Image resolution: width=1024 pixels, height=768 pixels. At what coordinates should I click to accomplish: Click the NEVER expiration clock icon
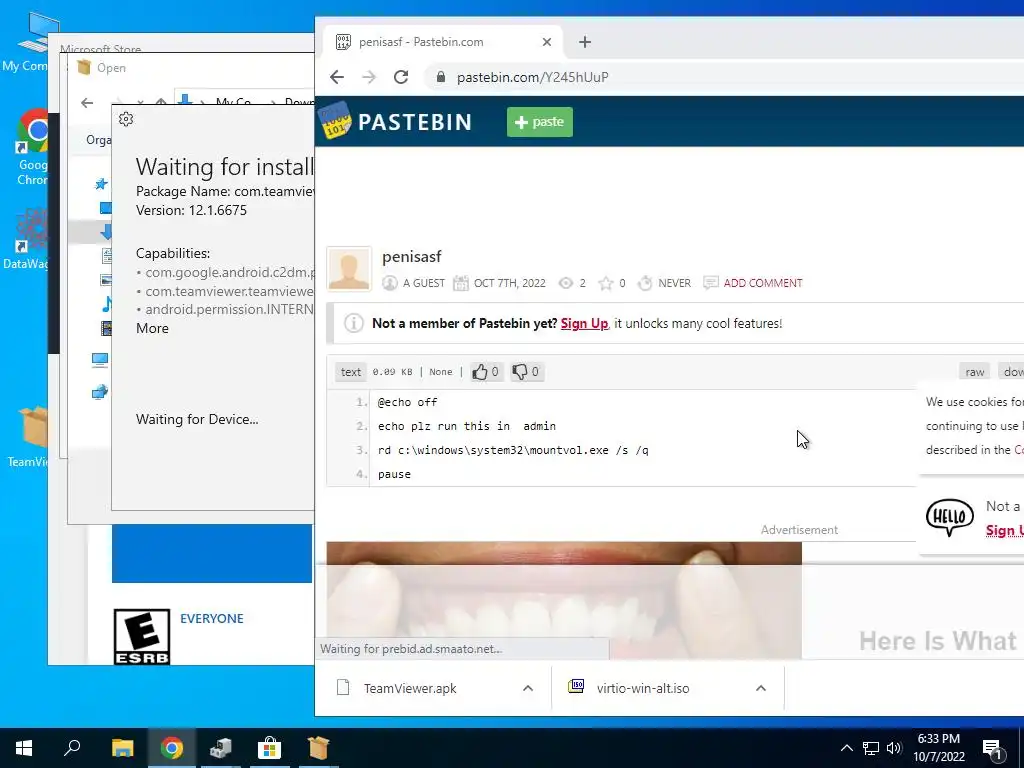click(x=645, y=283)
